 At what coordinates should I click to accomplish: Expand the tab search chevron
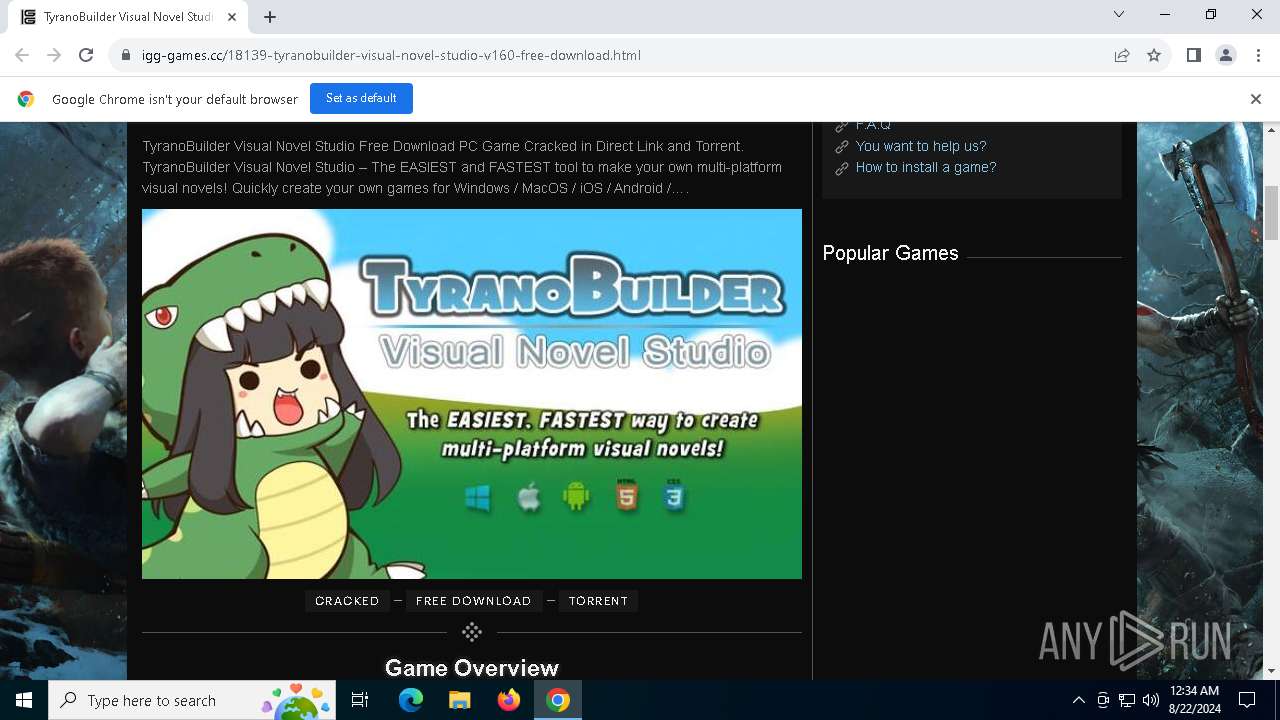coord(1119,14)
